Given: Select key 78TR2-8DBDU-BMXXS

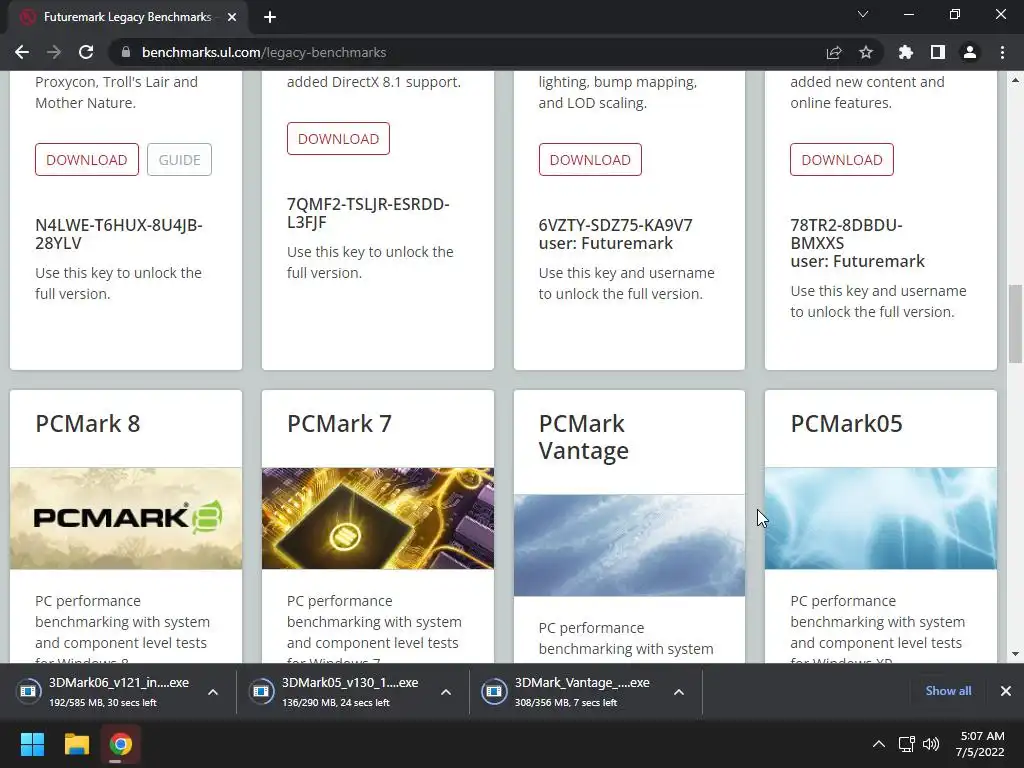Looking at the screenshot, I should click(x=846, y=234).
